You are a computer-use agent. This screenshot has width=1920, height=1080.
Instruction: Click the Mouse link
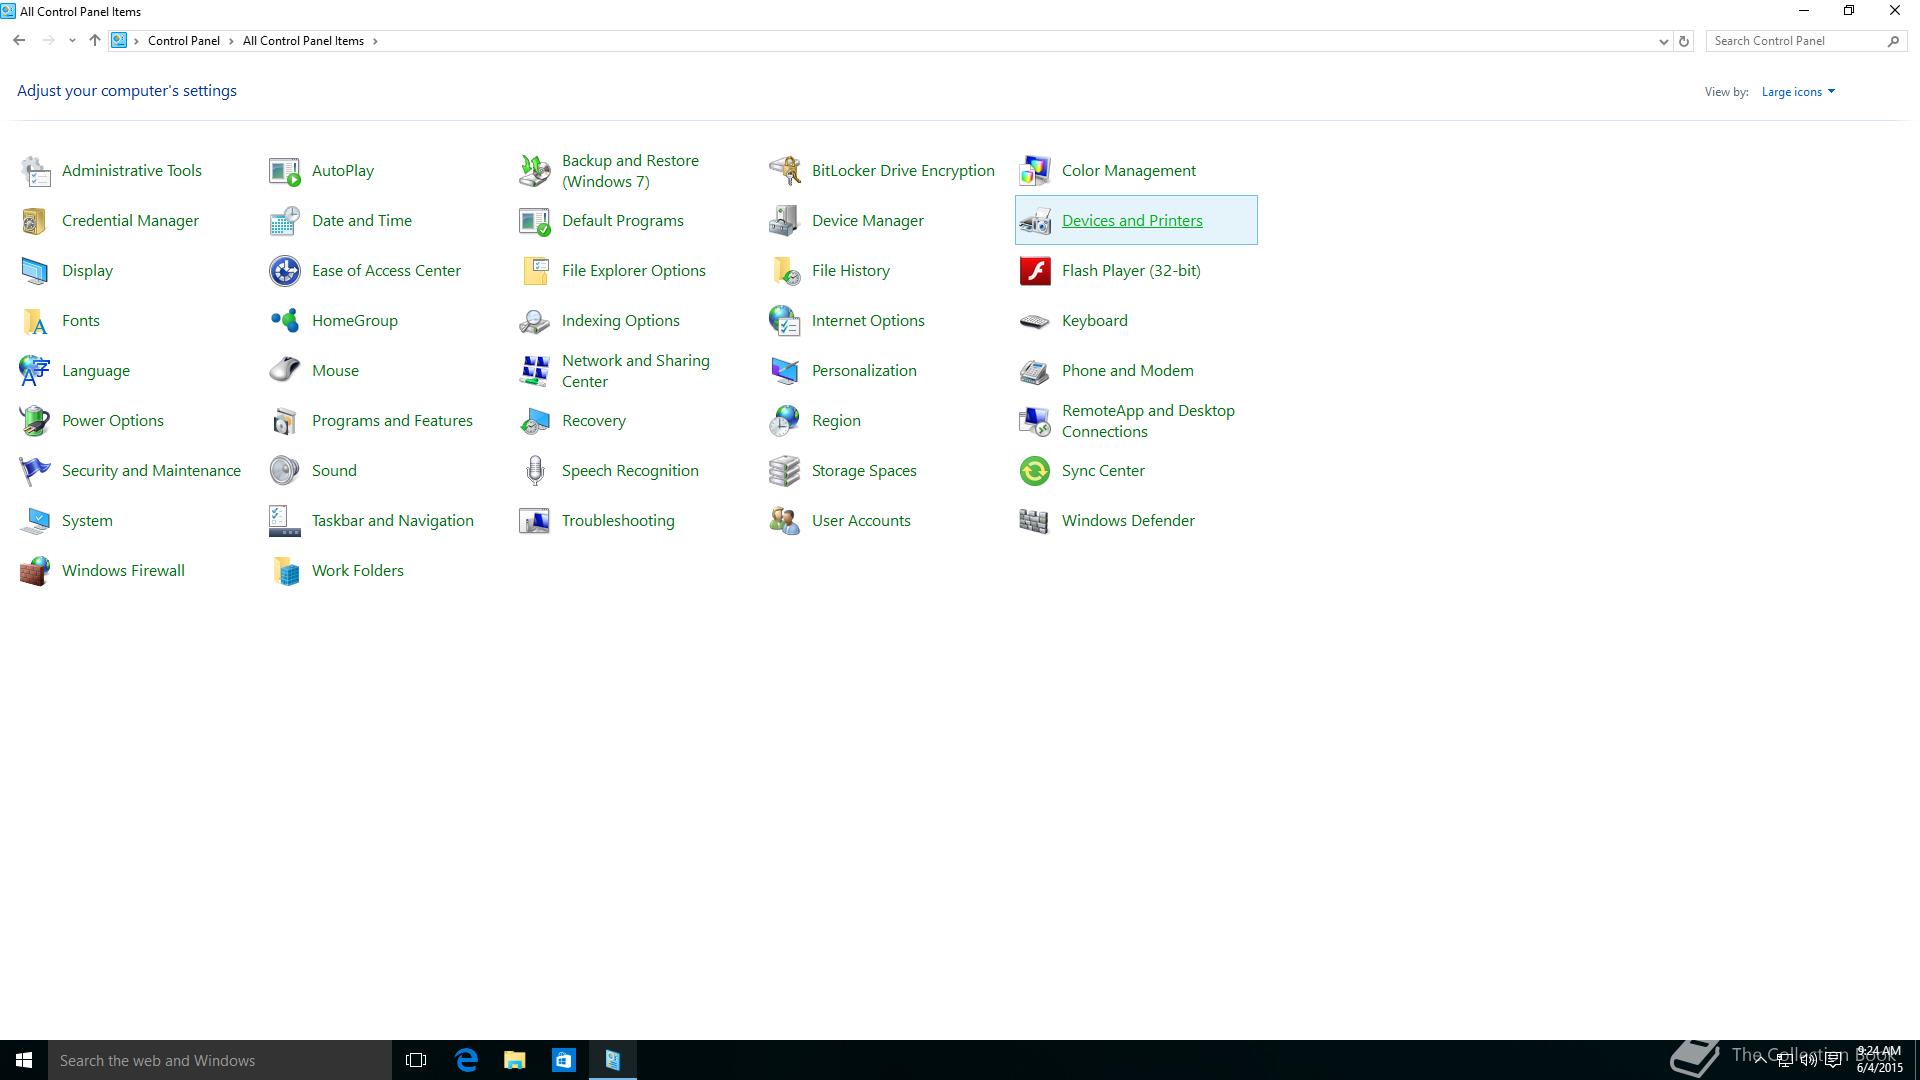click(x=335, y=371)
